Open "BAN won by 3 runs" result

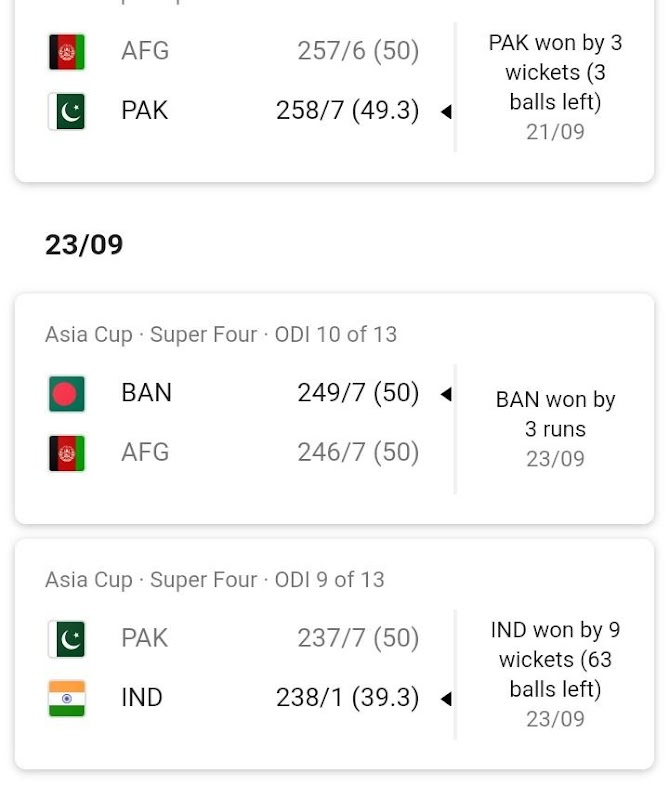555,414
